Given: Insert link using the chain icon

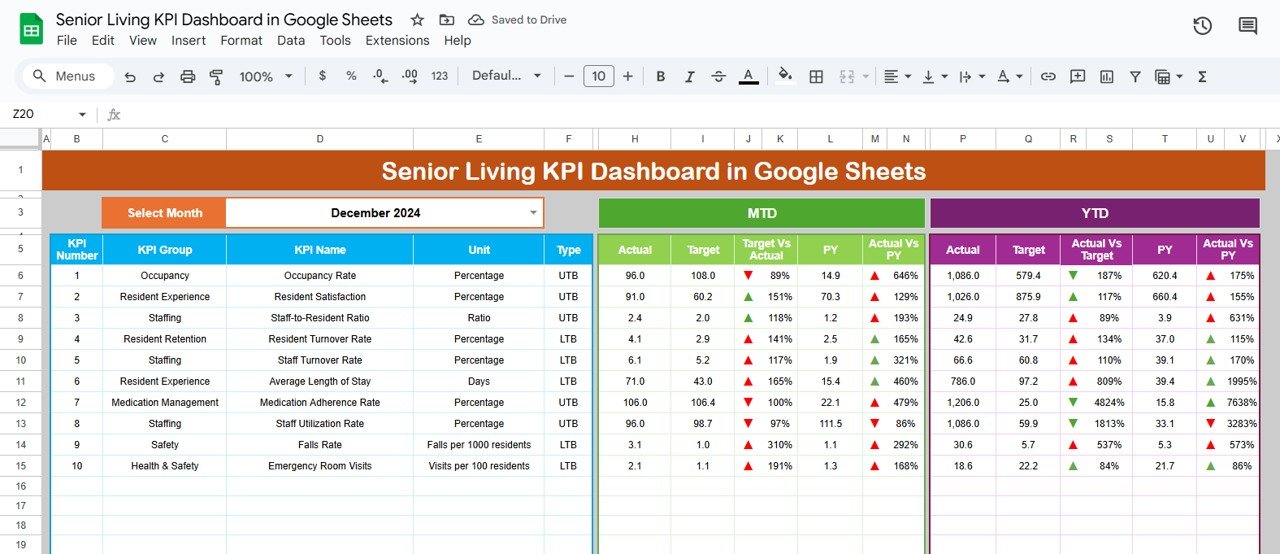Looking at the screenshot, I should point(1048,77).
